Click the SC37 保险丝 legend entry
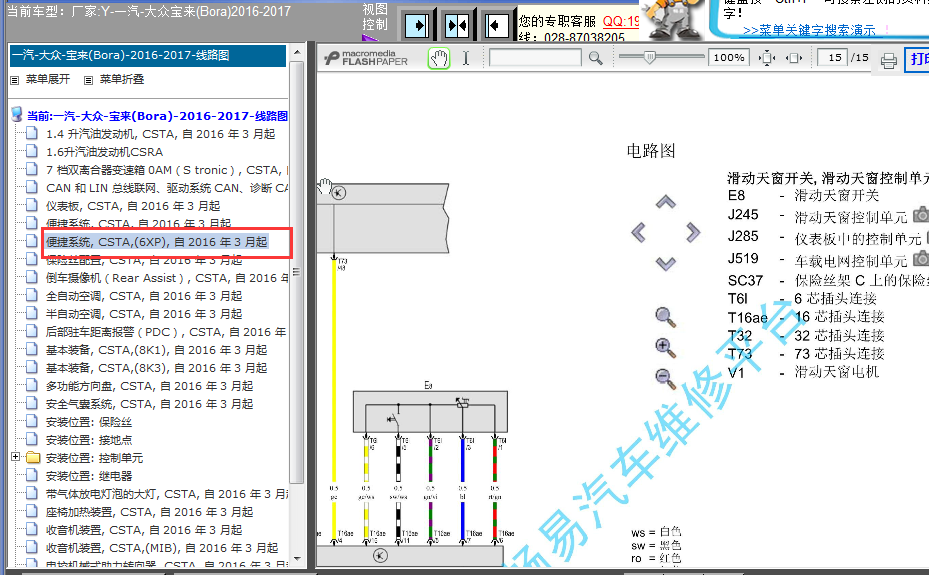929x575 pixels. [828, 280]
